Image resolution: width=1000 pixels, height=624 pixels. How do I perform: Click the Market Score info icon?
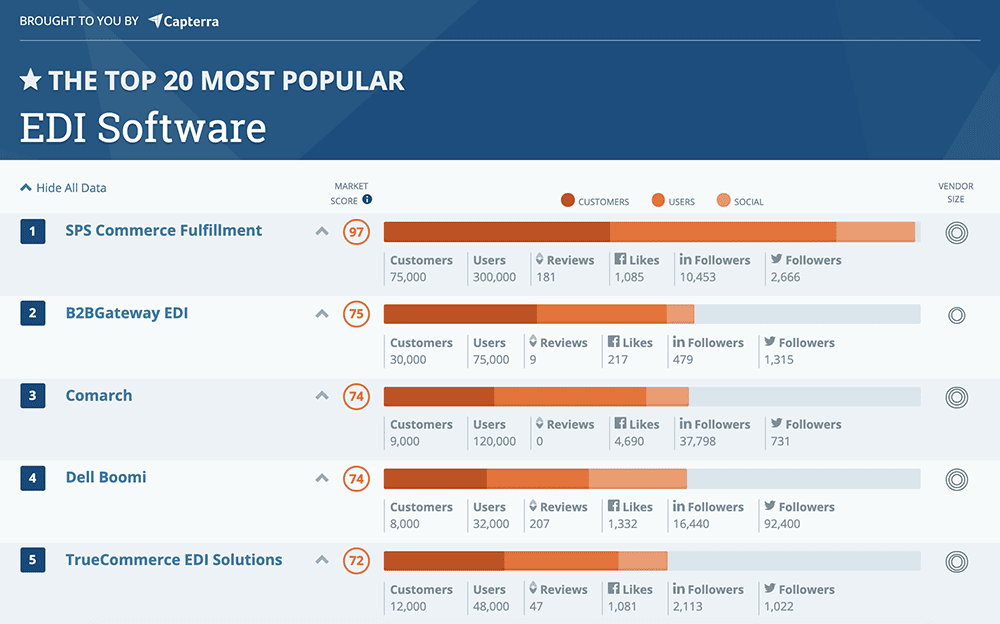[x=367, y=200]
